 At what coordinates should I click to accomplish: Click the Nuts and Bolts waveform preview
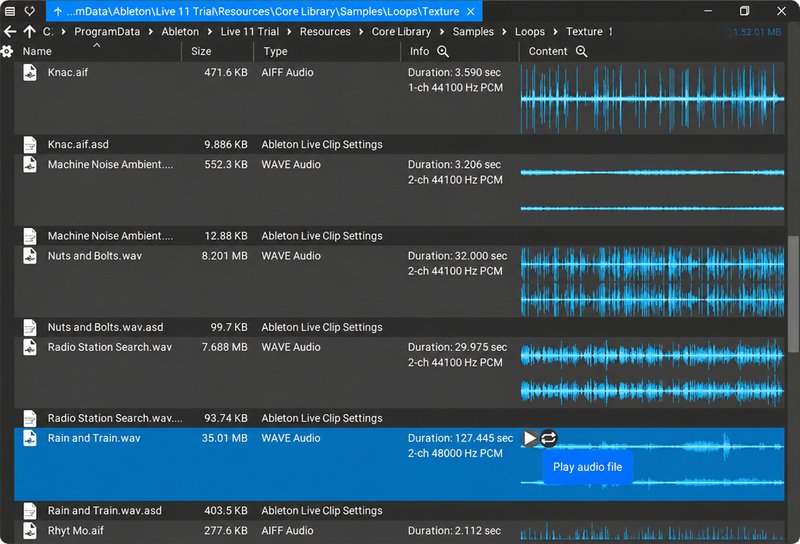652,282
